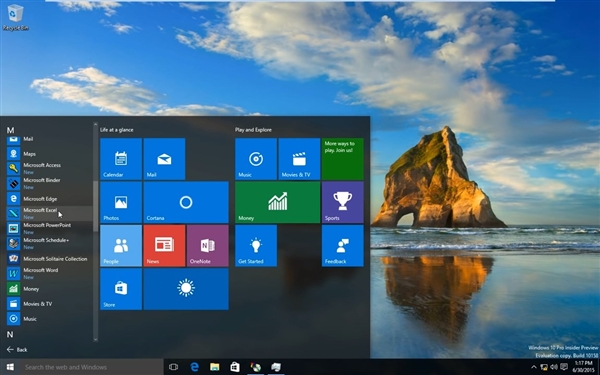Open the Store from the taskbar
Viewport: 600px width, 375px height.
point(235,367)
